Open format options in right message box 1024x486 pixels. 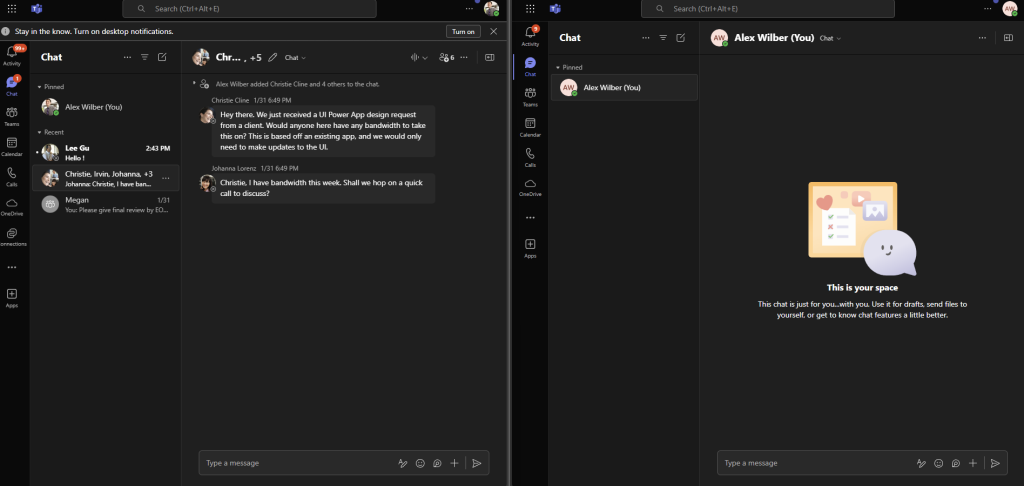coord(921,463)
